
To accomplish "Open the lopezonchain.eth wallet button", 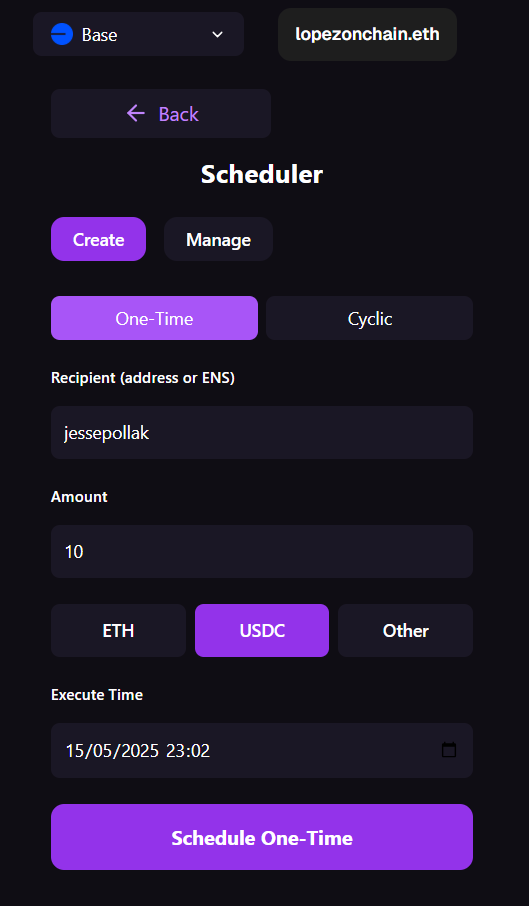I will pyautogui.click(x=367, y=35).
